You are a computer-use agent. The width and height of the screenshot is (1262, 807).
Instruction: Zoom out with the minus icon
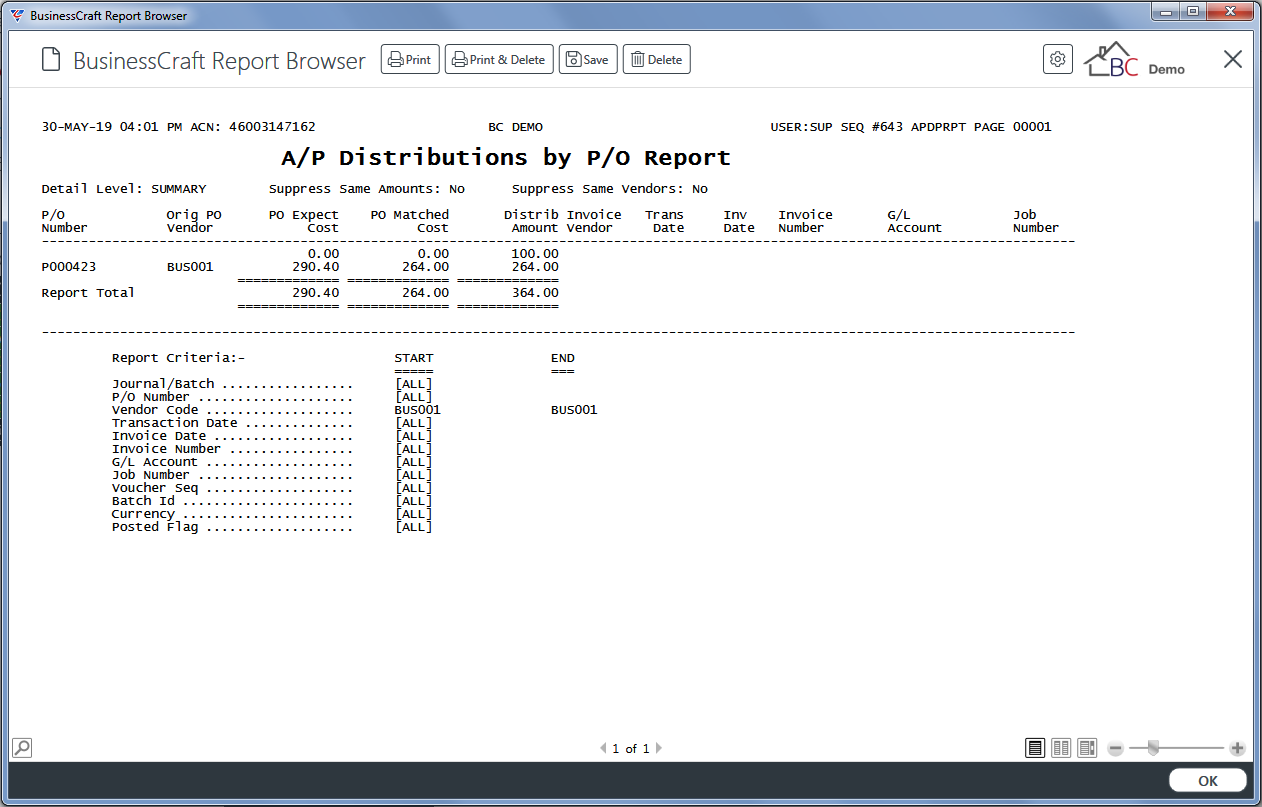point(1116,748)
